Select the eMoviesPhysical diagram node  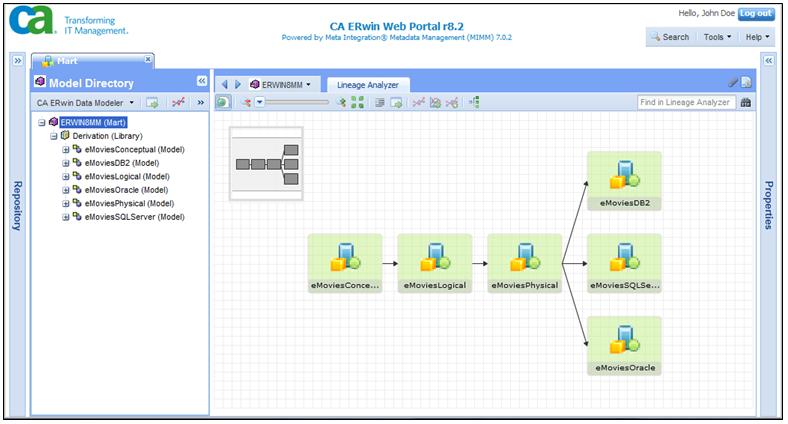point(525,263)
